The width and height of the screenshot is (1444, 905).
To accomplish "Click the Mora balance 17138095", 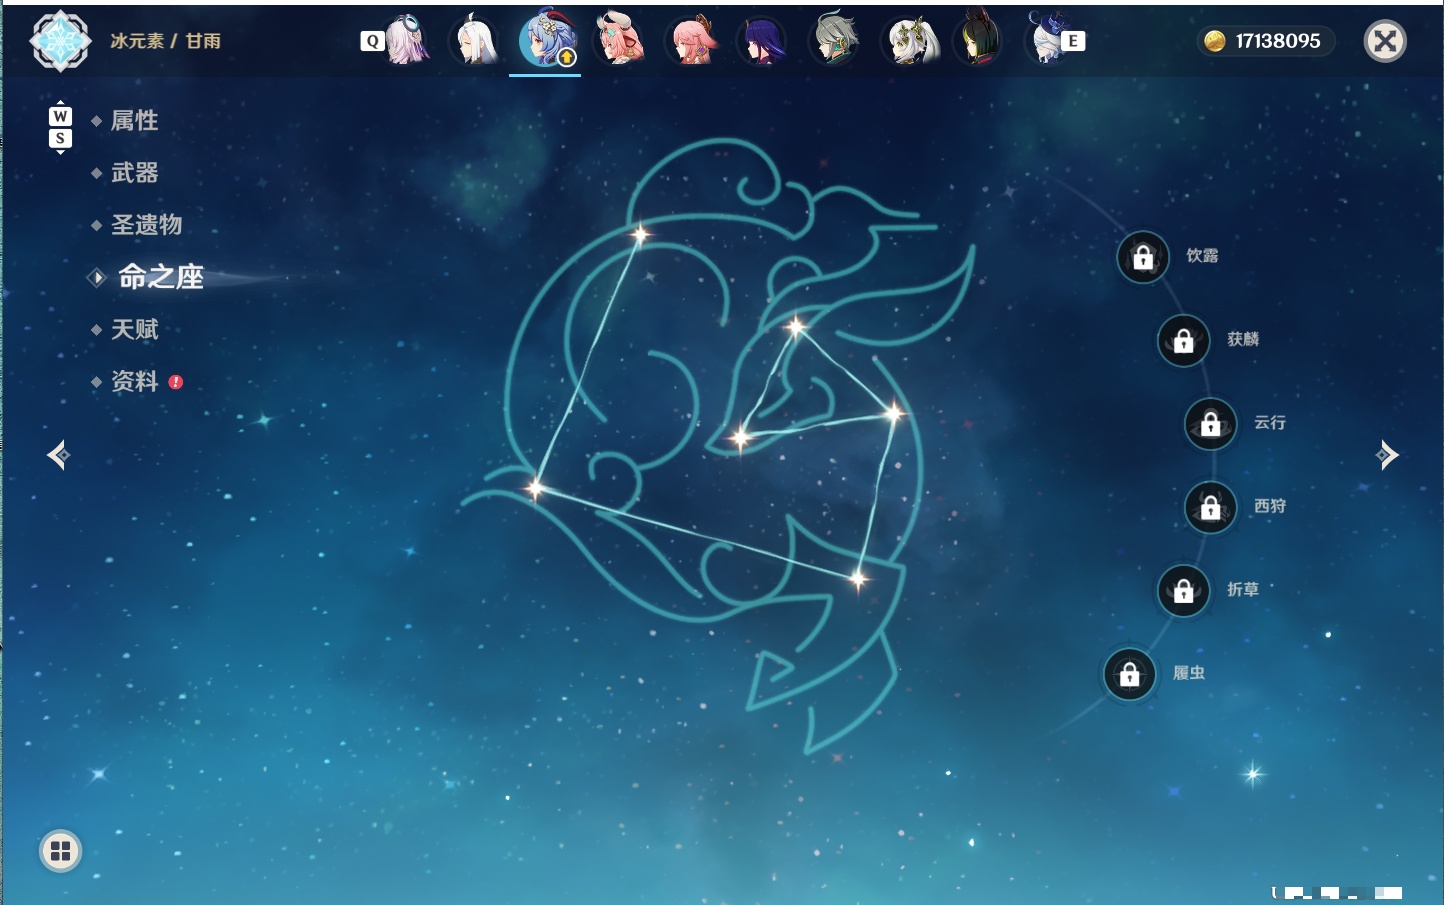I will click(1266, 41).
